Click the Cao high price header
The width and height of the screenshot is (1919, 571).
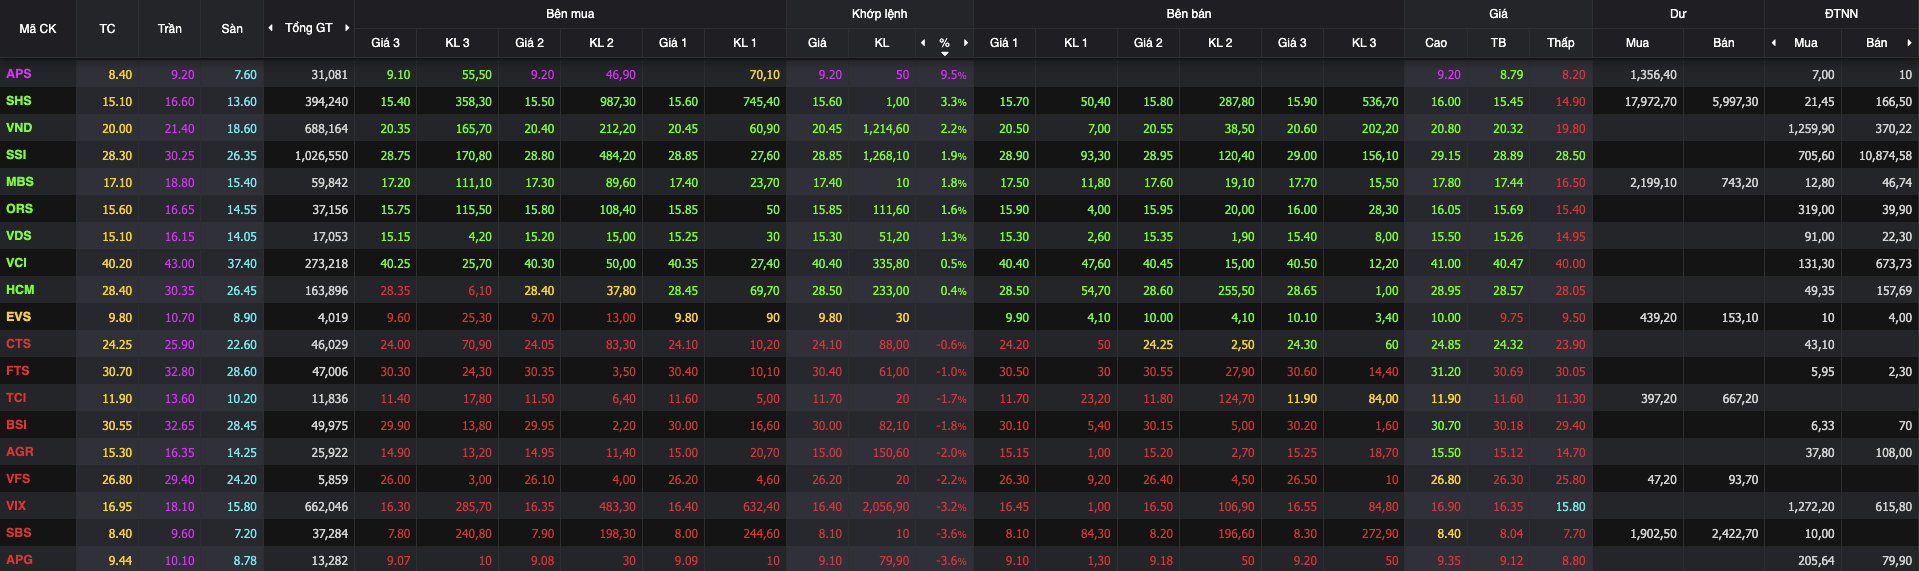click(x=1436, y=43)
